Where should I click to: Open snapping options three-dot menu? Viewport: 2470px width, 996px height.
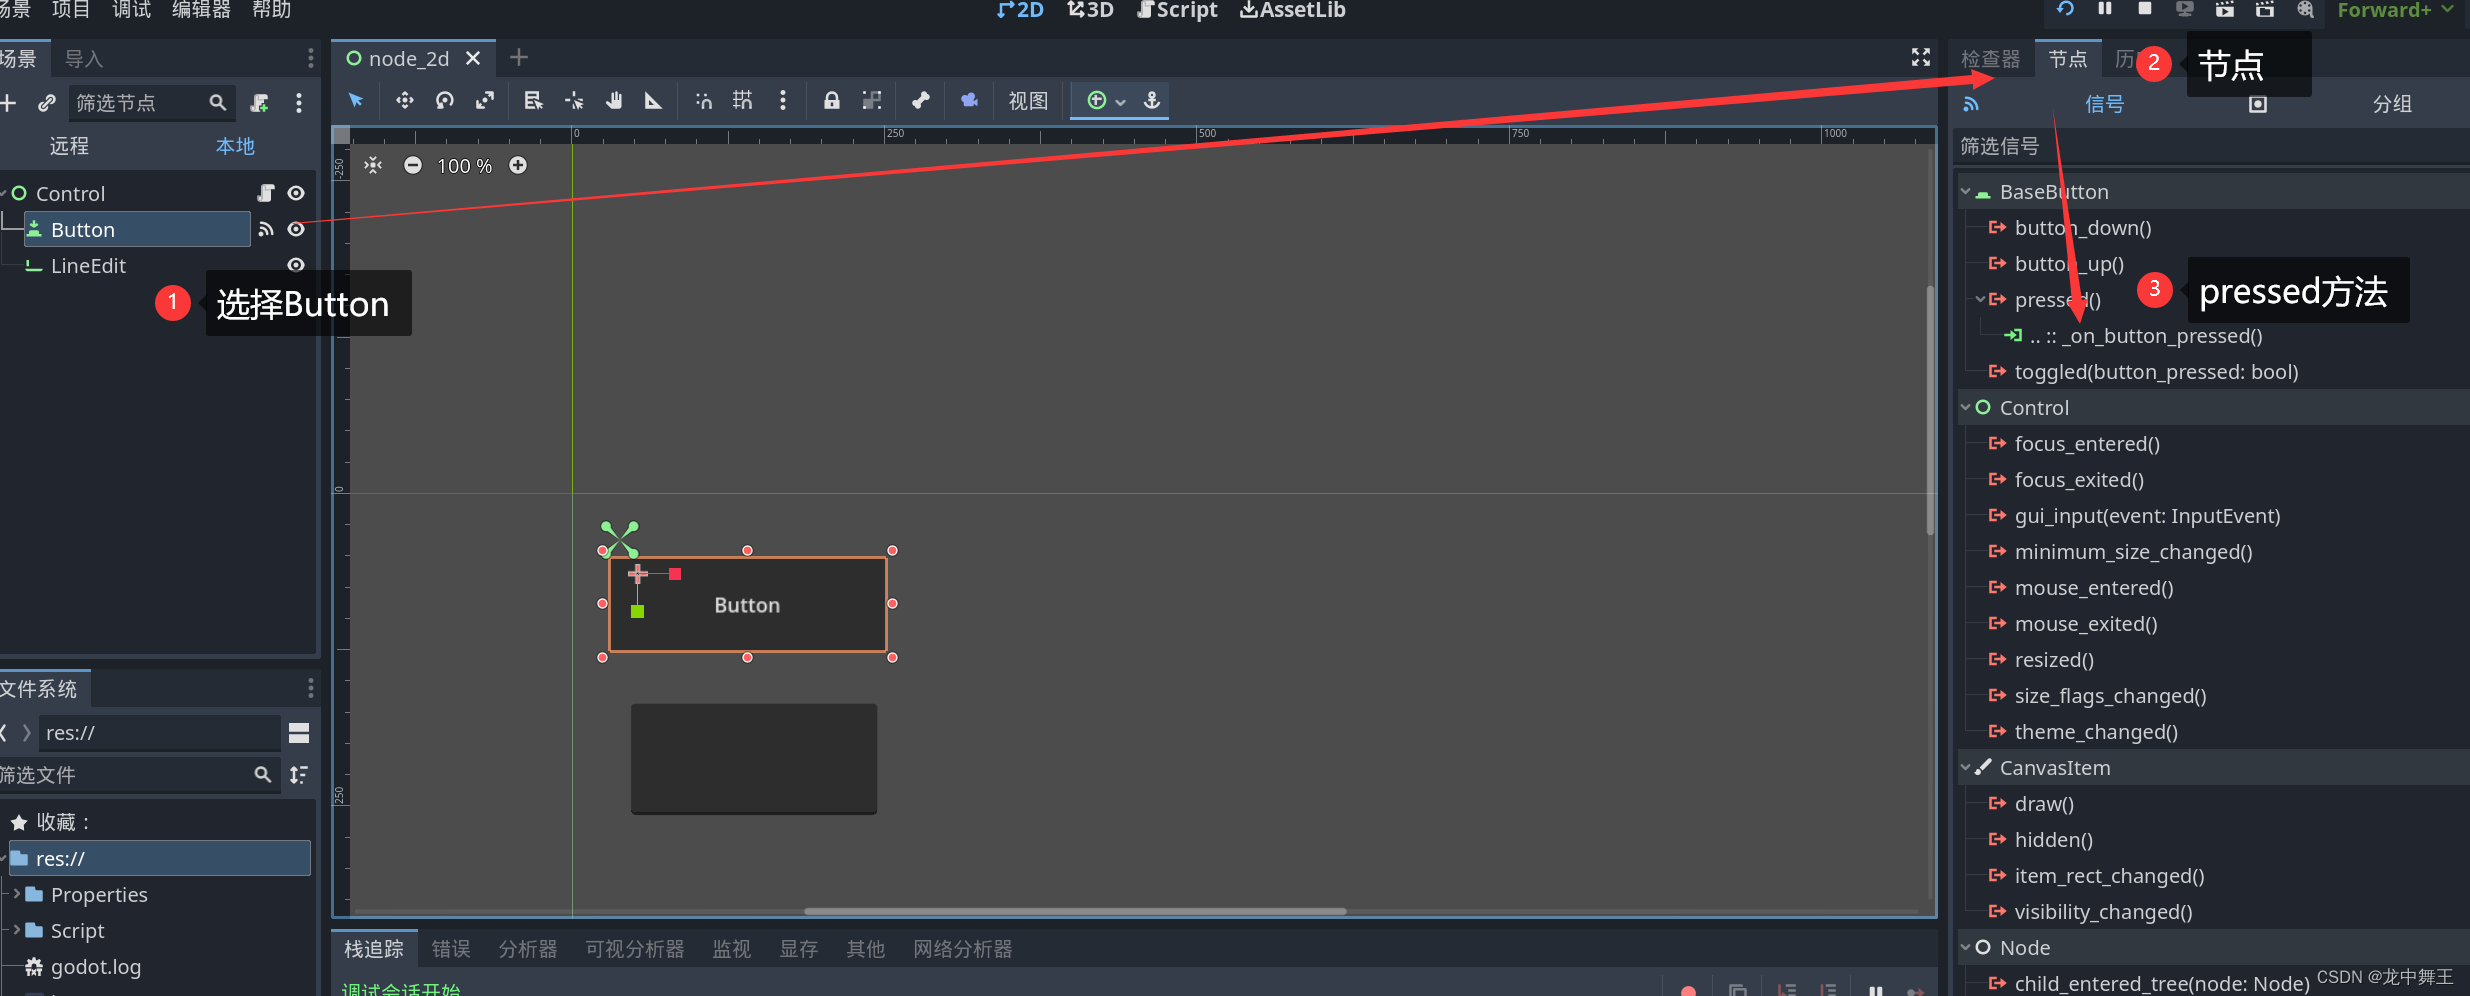[x=783, y=100]
